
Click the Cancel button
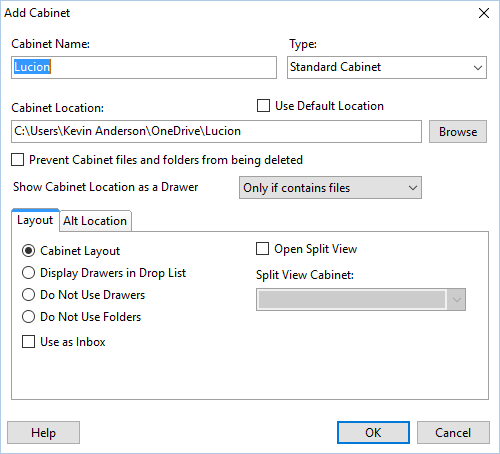pyautogui.click(x=453, y=433)
